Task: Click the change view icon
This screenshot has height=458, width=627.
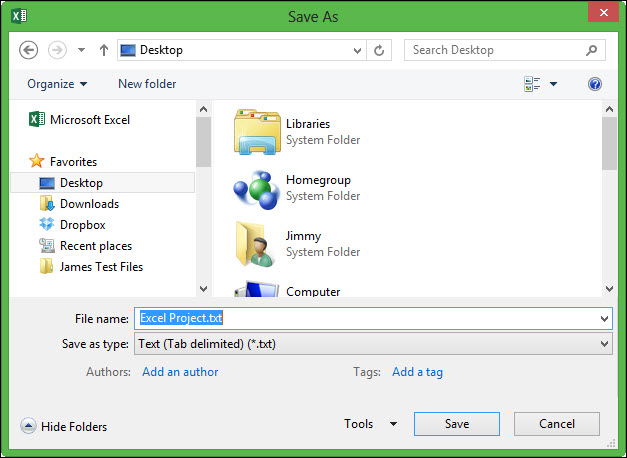Action: click(x=532, y=84)
